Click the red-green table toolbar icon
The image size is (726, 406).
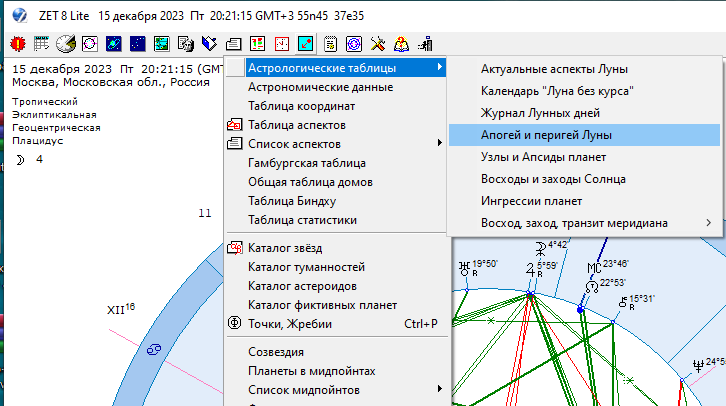(257, 44)
